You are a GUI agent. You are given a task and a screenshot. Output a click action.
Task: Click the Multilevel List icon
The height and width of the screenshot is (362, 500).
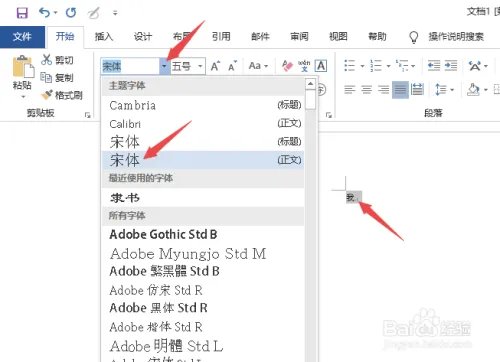click(x=402, y=66)
